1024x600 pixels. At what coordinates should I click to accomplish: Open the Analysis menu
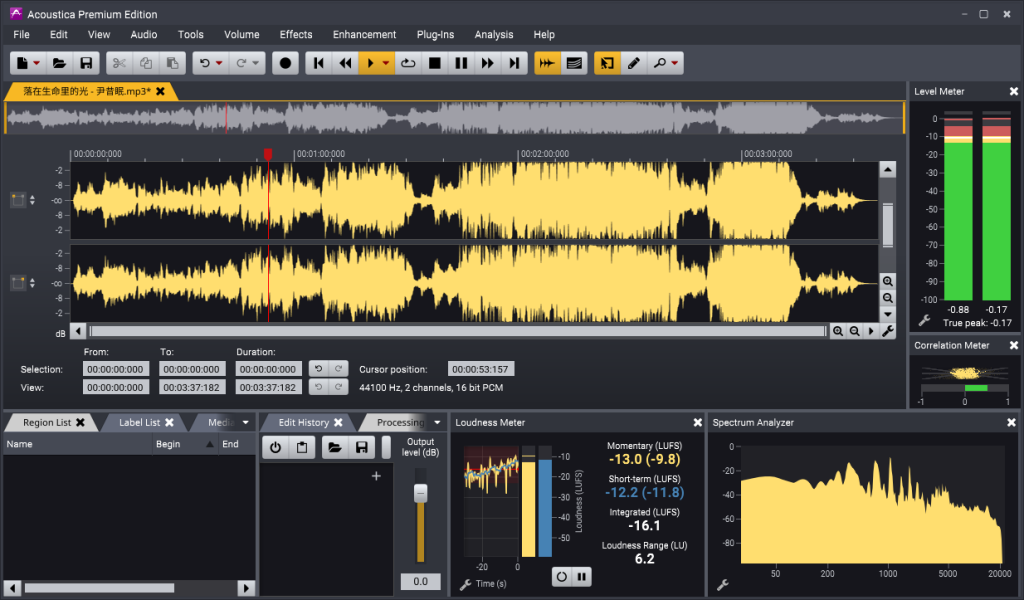494,35
